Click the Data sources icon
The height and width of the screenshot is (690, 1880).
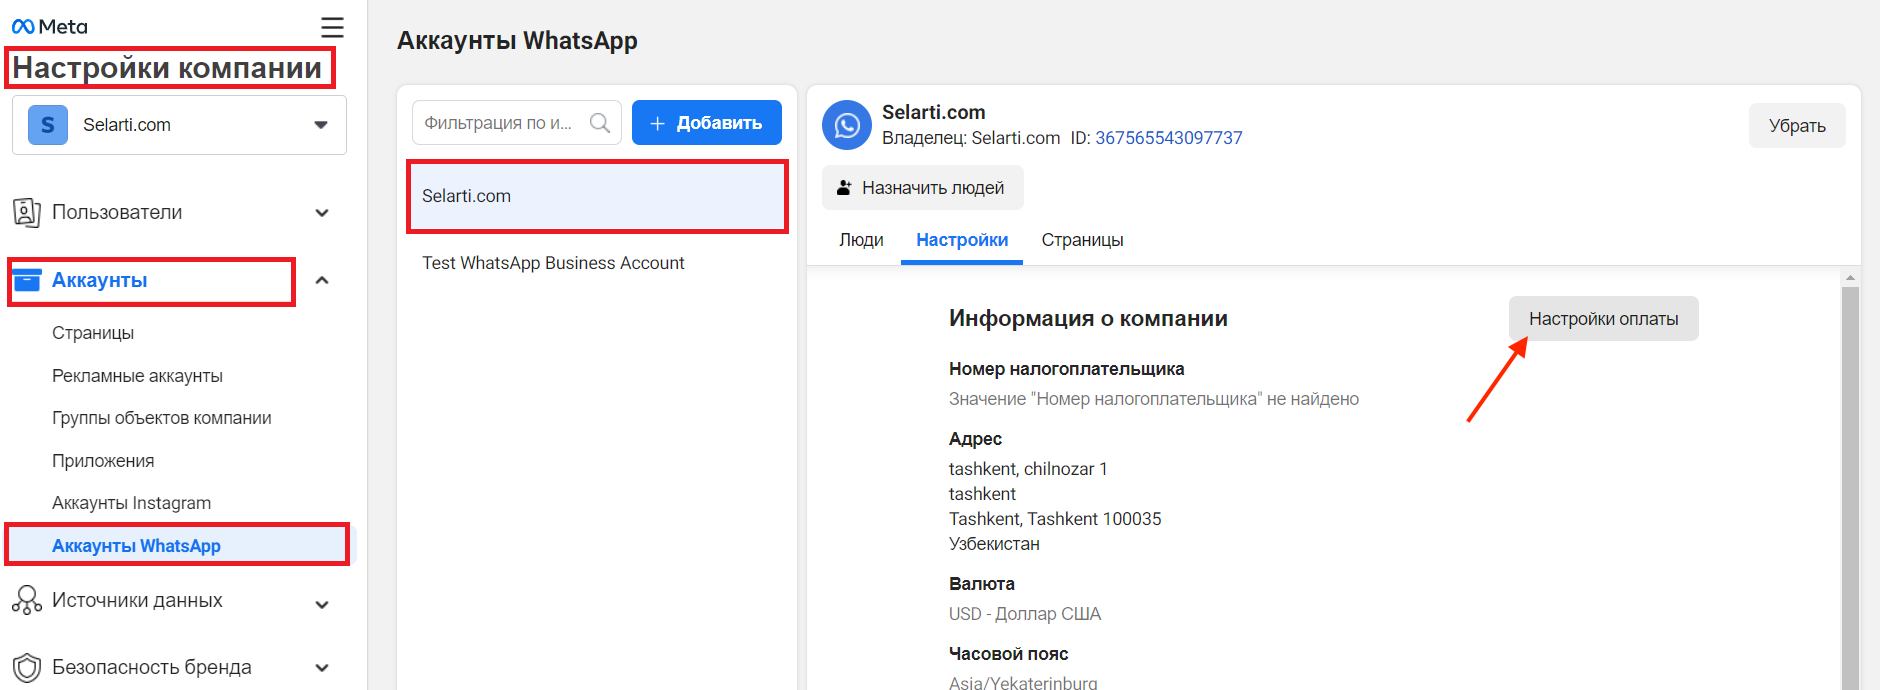[26, 600]
